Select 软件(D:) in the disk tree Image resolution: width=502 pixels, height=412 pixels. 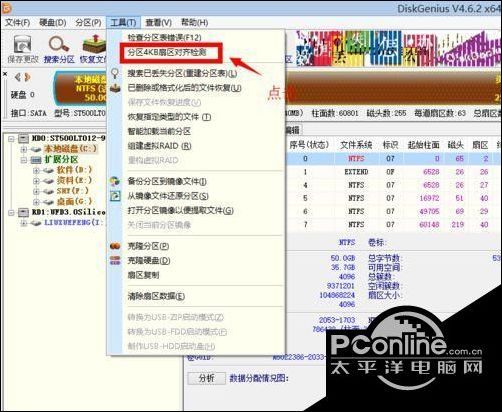[74, 170]
